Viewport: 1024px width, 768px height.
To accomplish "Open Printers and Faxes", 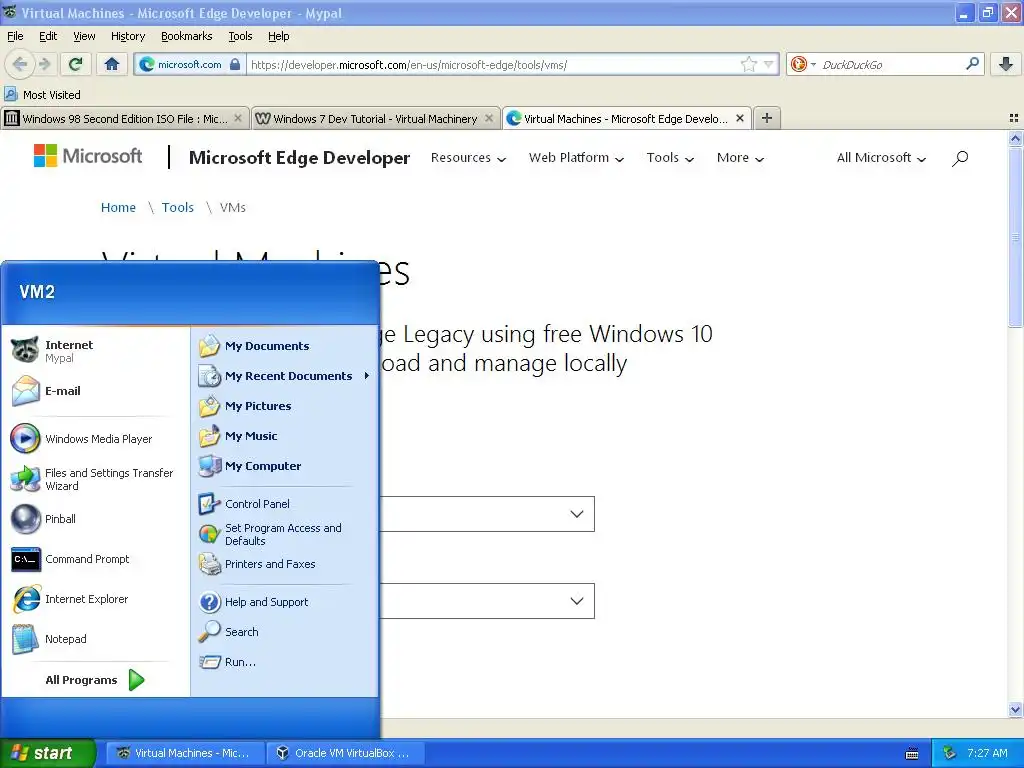I will (285, 564).
